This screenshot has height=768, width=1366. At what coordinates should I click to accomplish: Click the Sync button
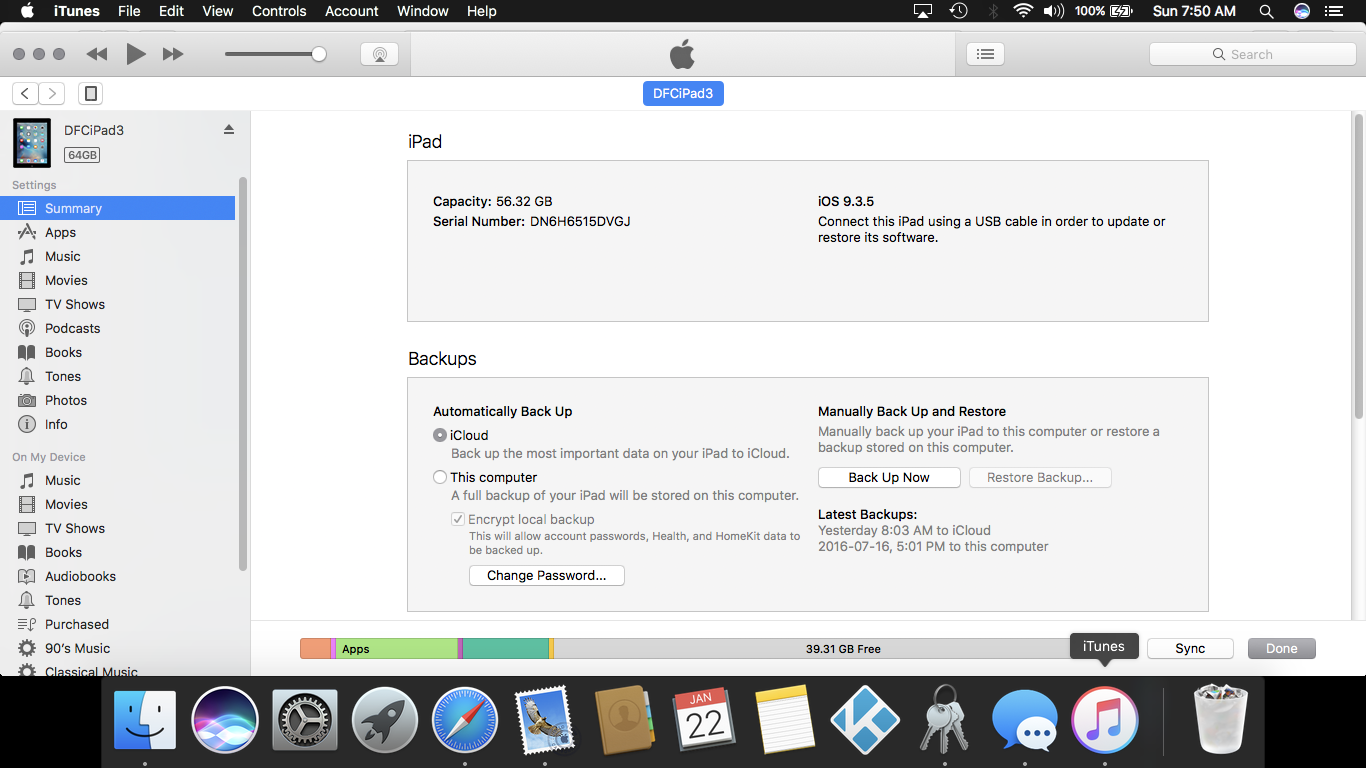click(1190, 648)
